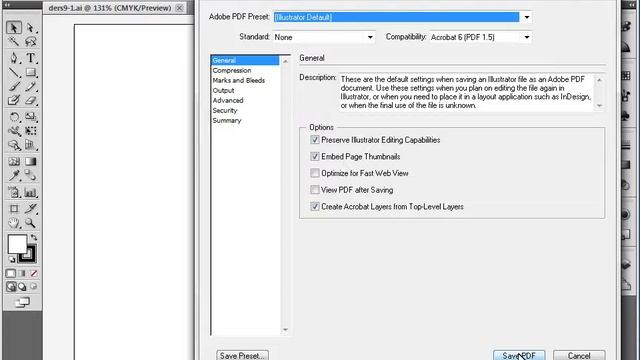
Task: Enable Optimize for Fast Web View
Action: (315, 173)
